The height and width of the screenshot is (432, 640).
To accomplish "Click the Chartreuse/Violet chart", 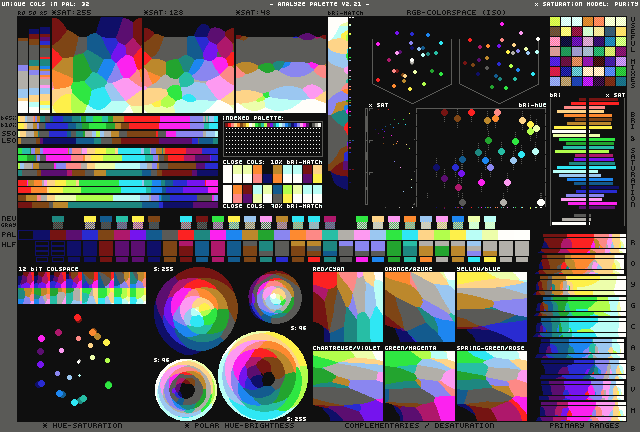I will point(347,385).
